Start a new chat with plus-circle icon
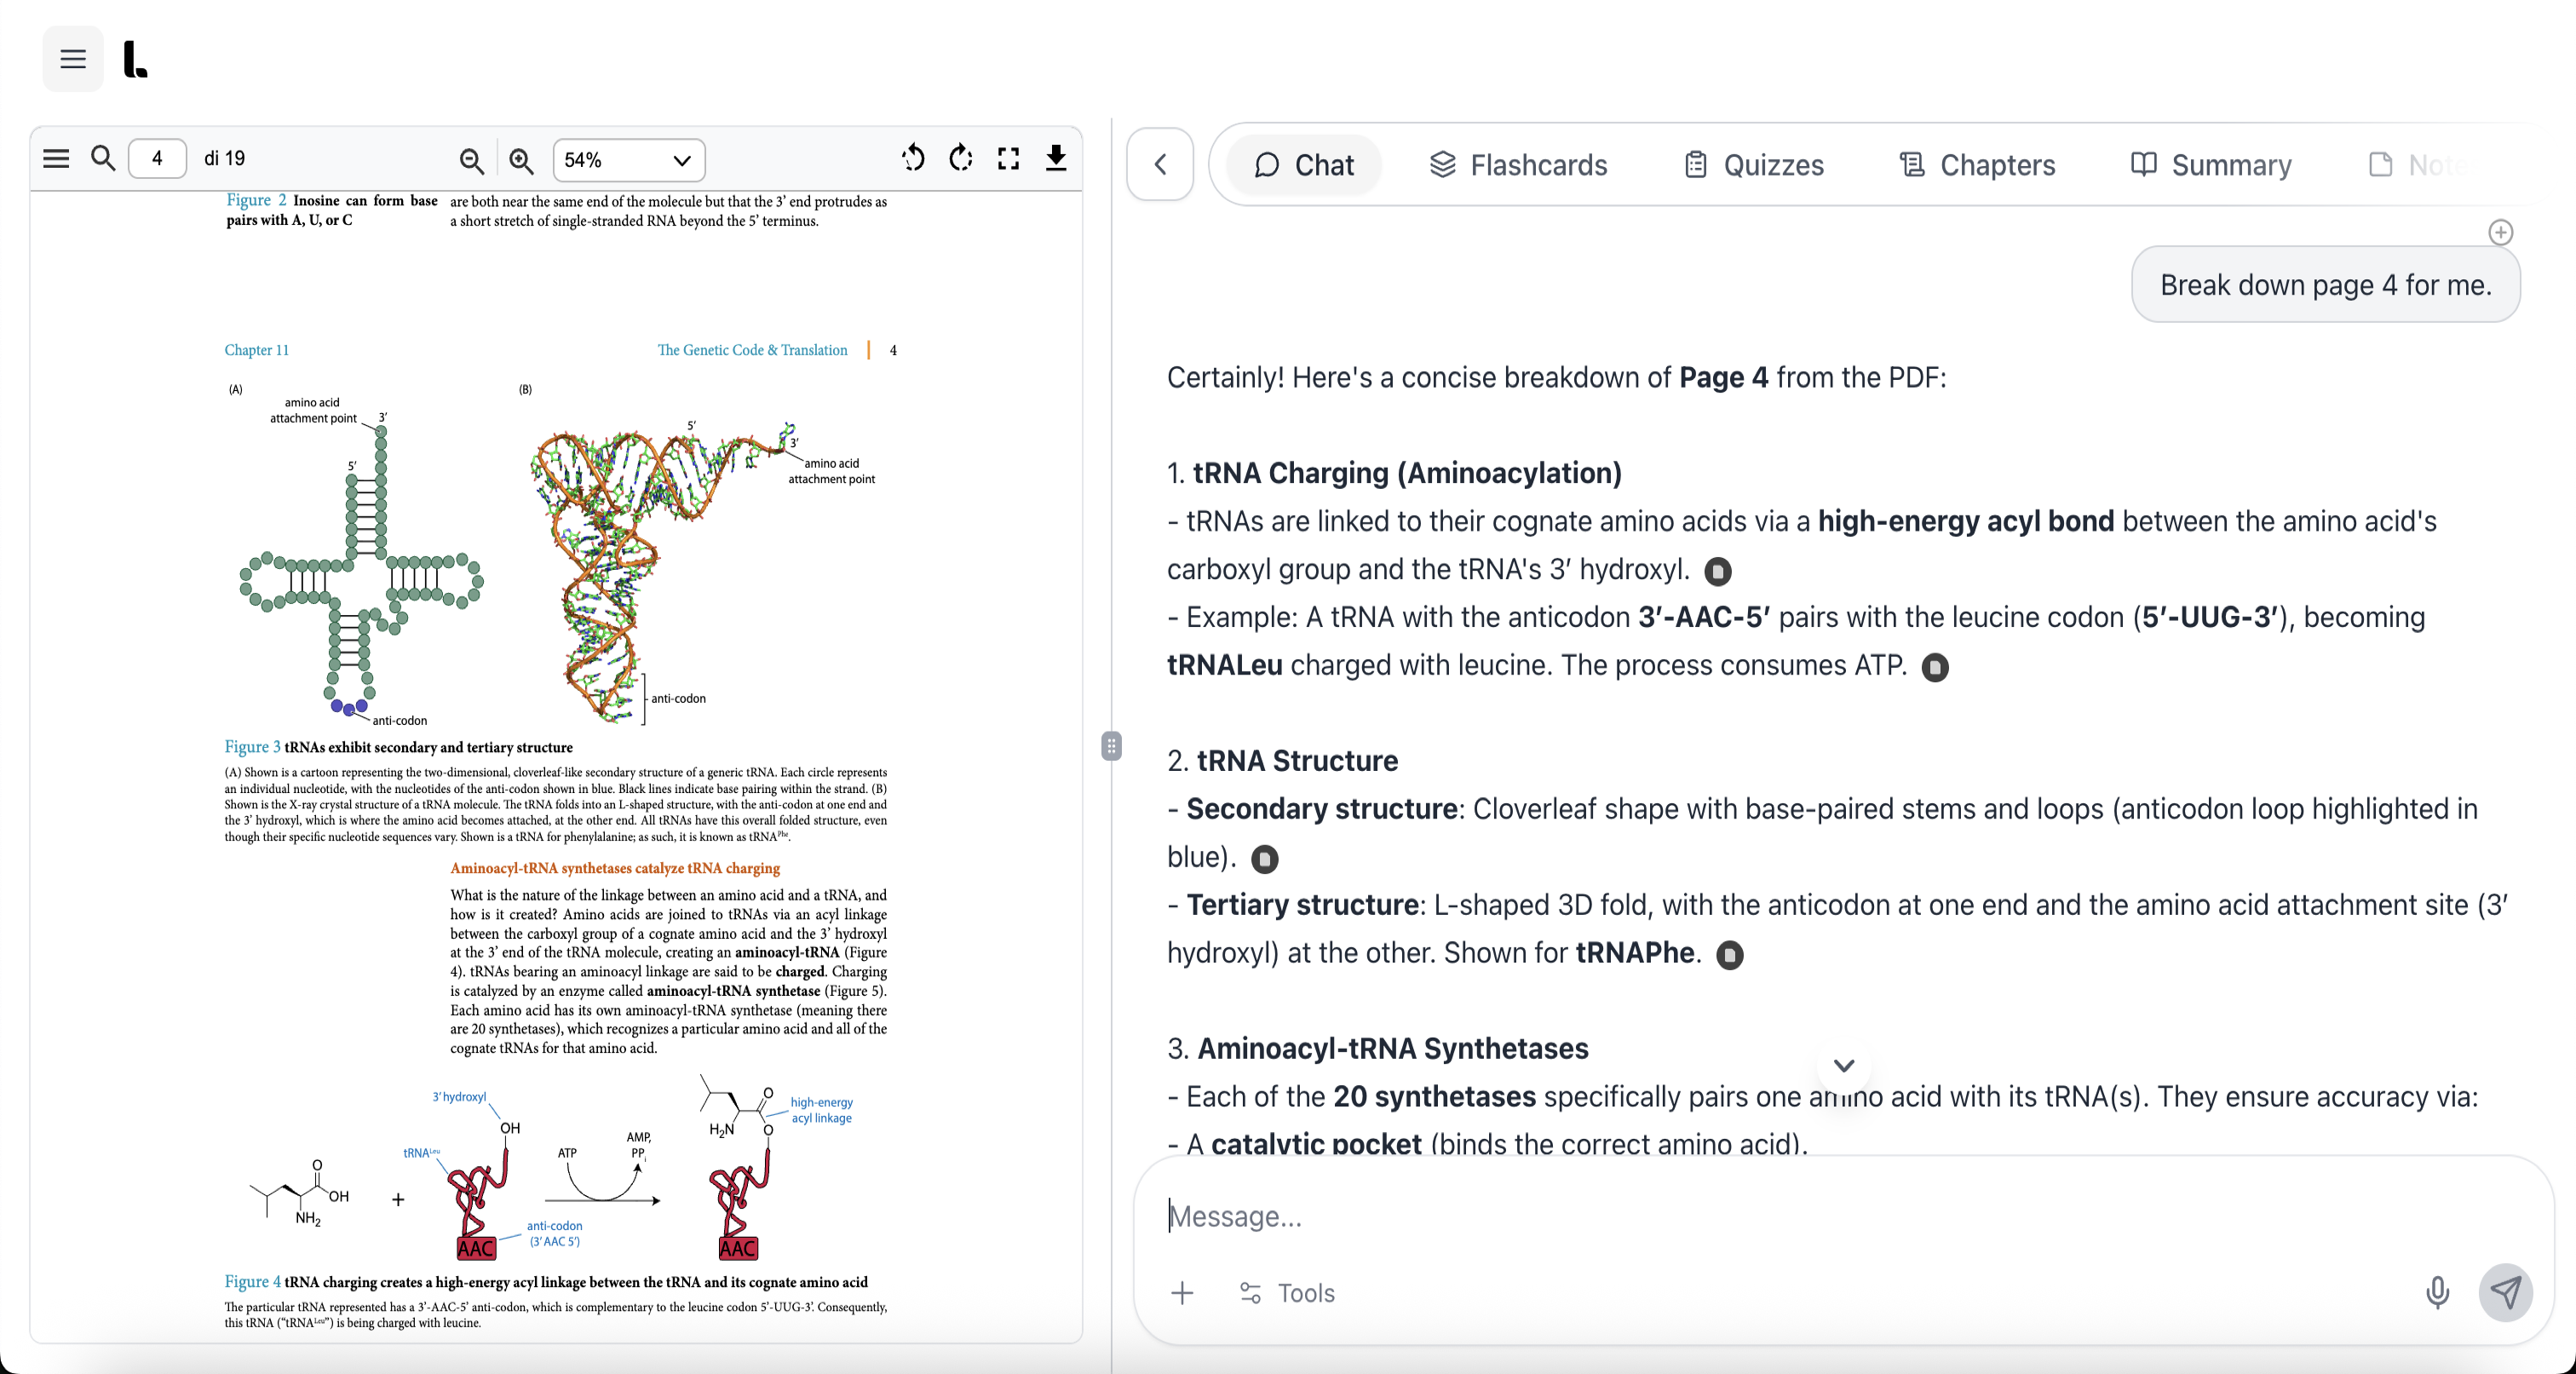Screen dimensions: 2576x1374 point(2500,232)
